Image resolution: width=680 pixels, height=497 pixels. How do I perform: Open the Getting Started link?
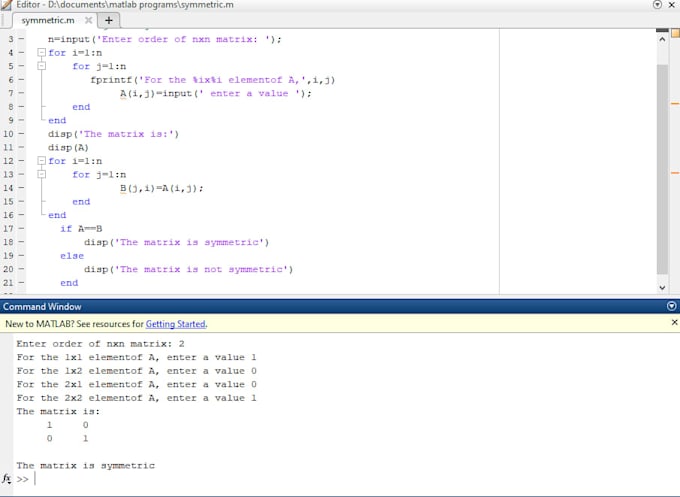pos(175,324)
